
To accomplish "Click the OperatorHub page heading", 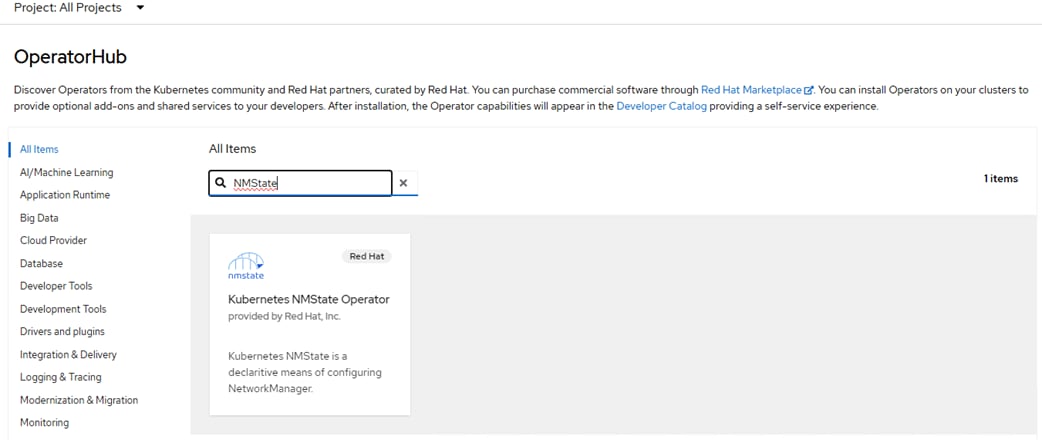I will (70, 57).
